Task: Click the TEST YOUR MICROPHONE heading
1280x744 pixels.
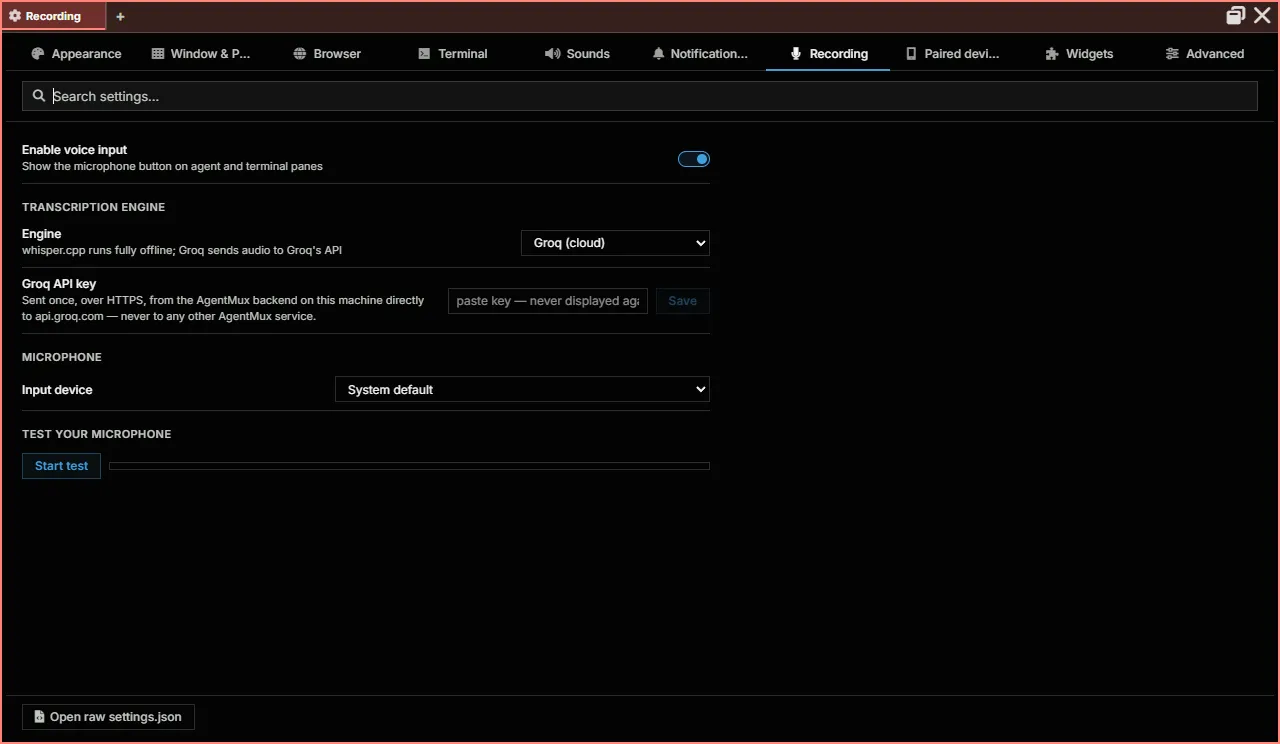Action: pyautogui.click(x=97, y=434)
